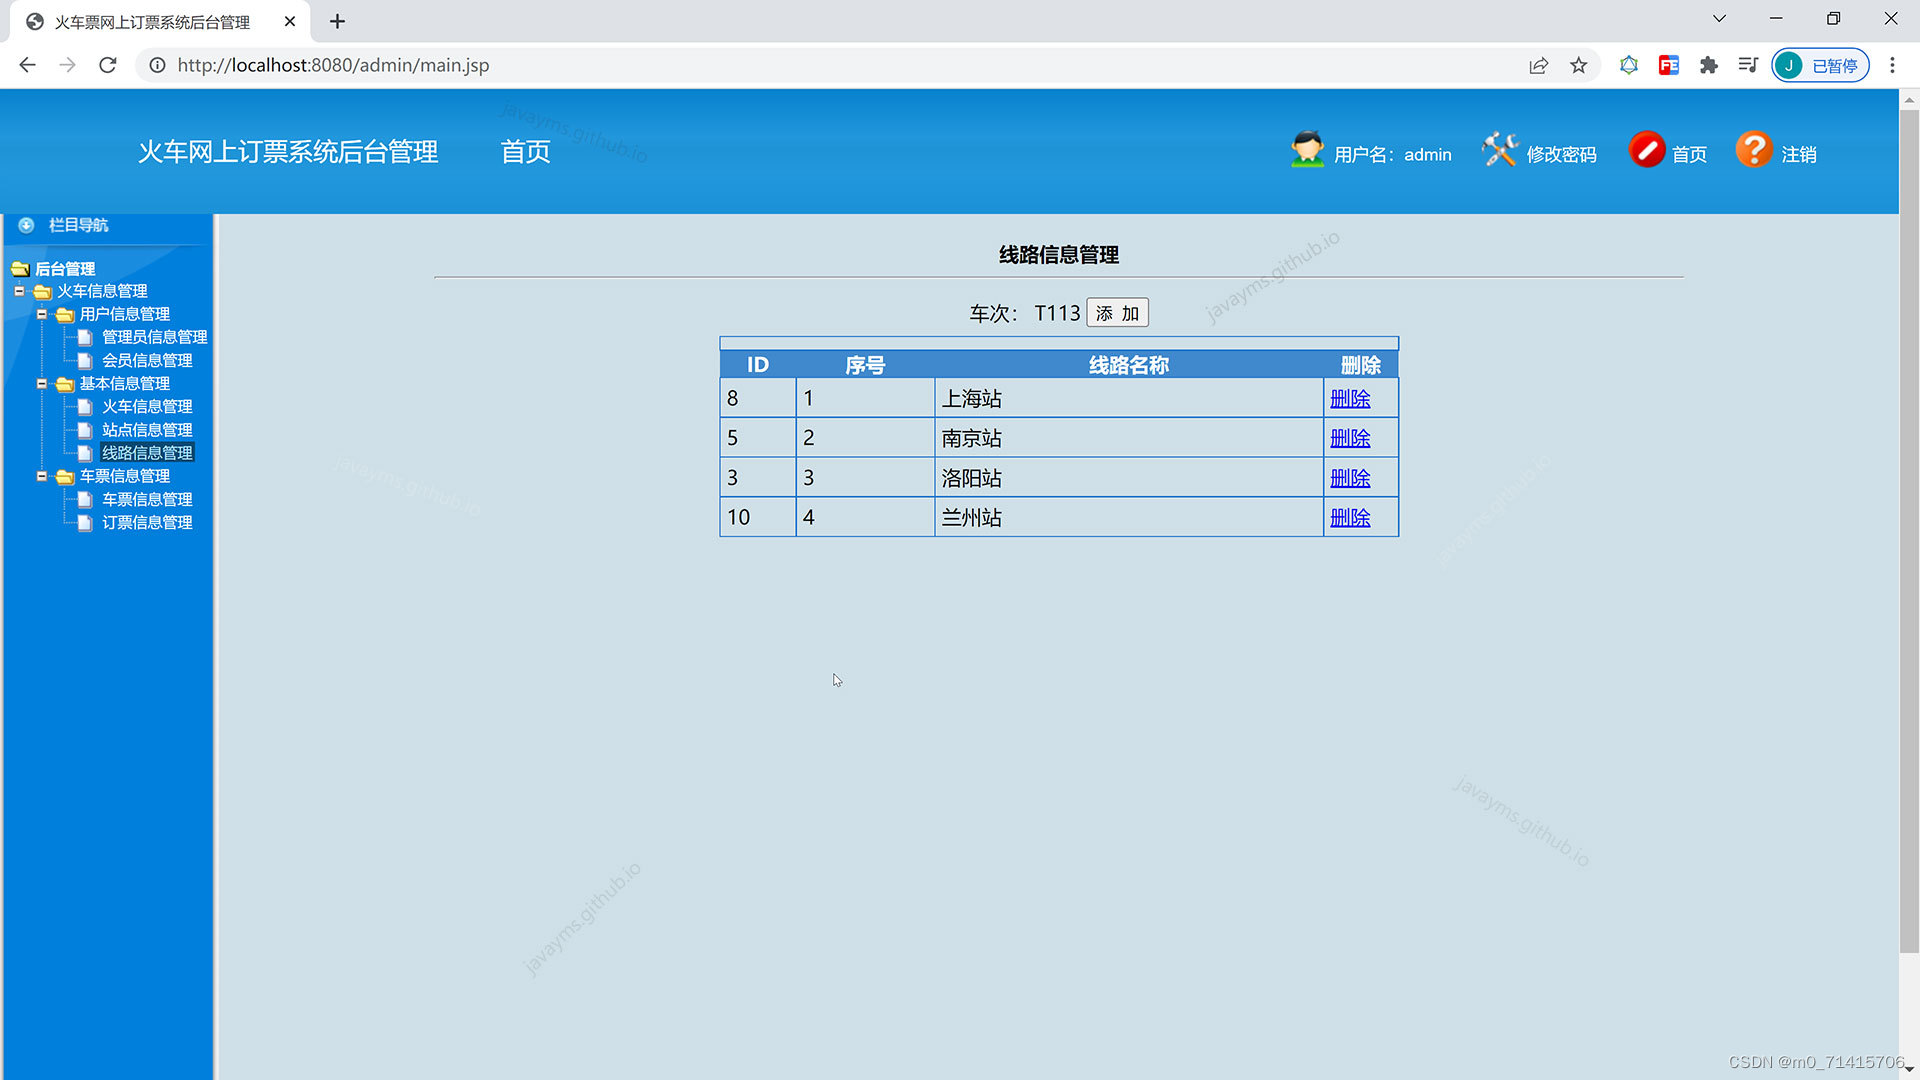
Task: Click the 首页 text next to site title
Action: [x=525, y=151]
